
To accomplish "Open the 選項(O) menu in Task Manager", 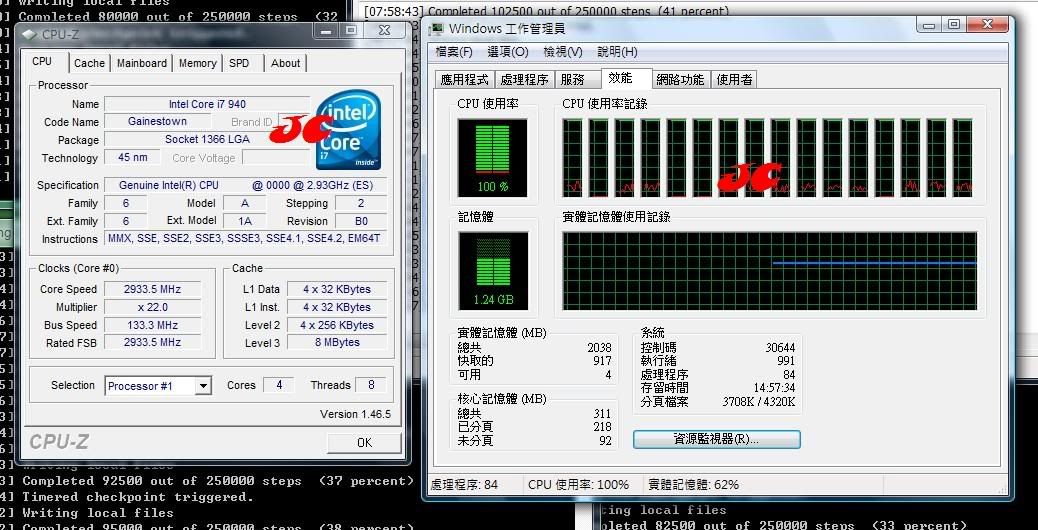I will (x=508, y=52).
